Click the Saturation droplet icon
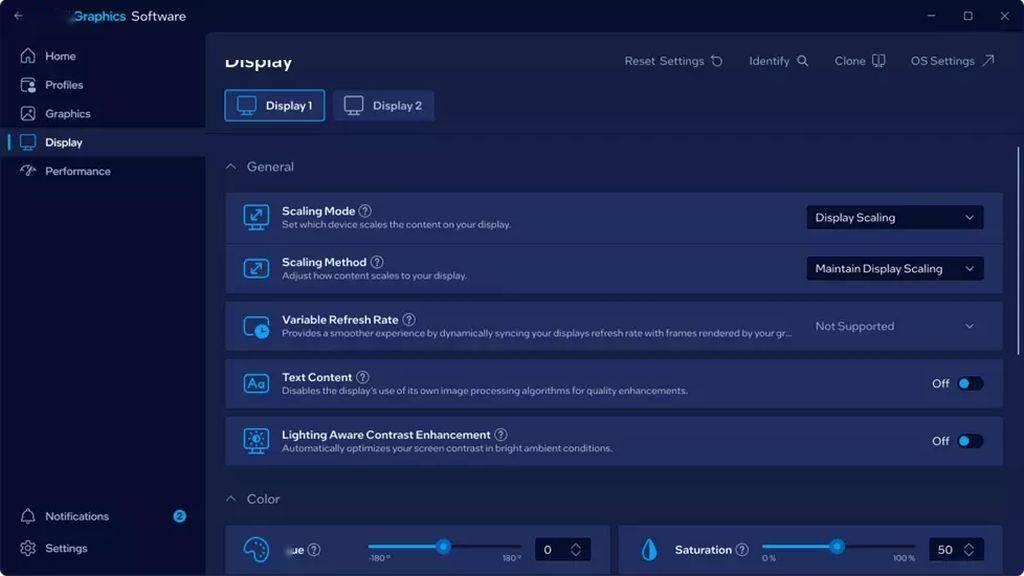The width and height of the screenshot is (1024, 576). point(649,550)
